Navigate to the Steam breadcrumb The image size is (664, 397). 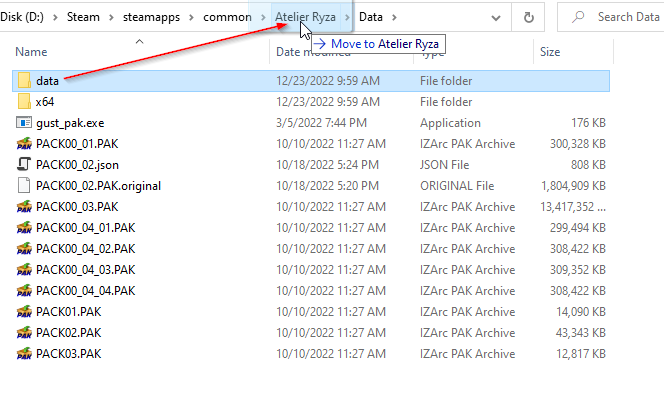[83, 17]
